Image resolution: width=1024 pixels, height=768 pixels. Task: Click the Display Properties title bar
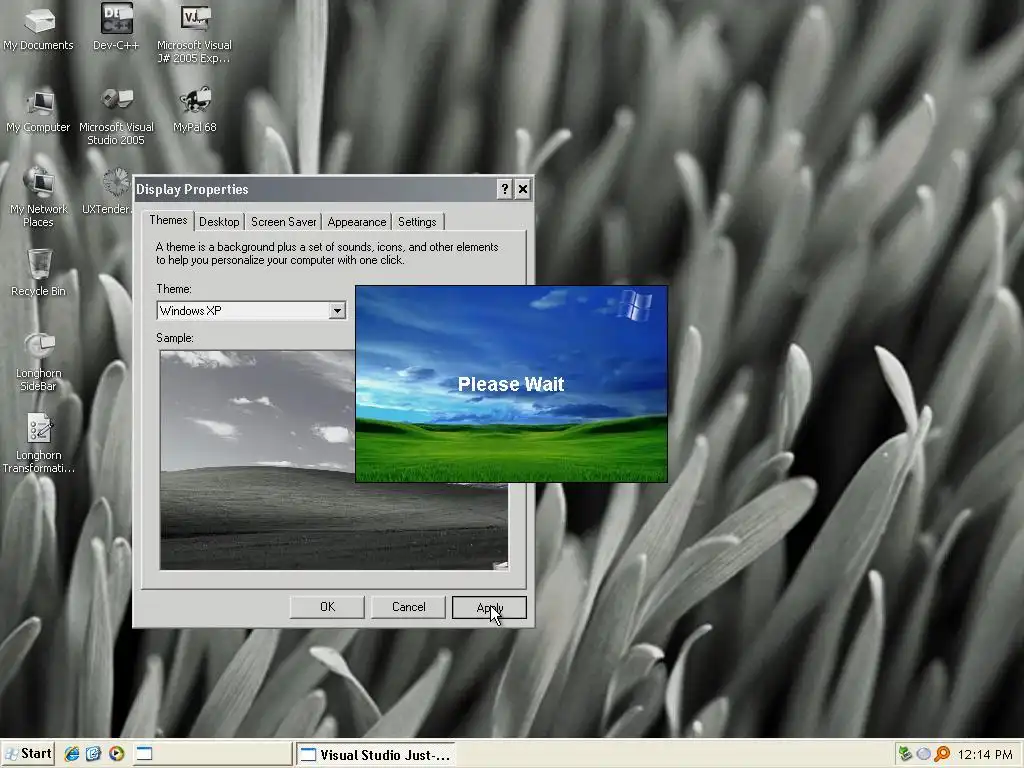pos(313,189)
